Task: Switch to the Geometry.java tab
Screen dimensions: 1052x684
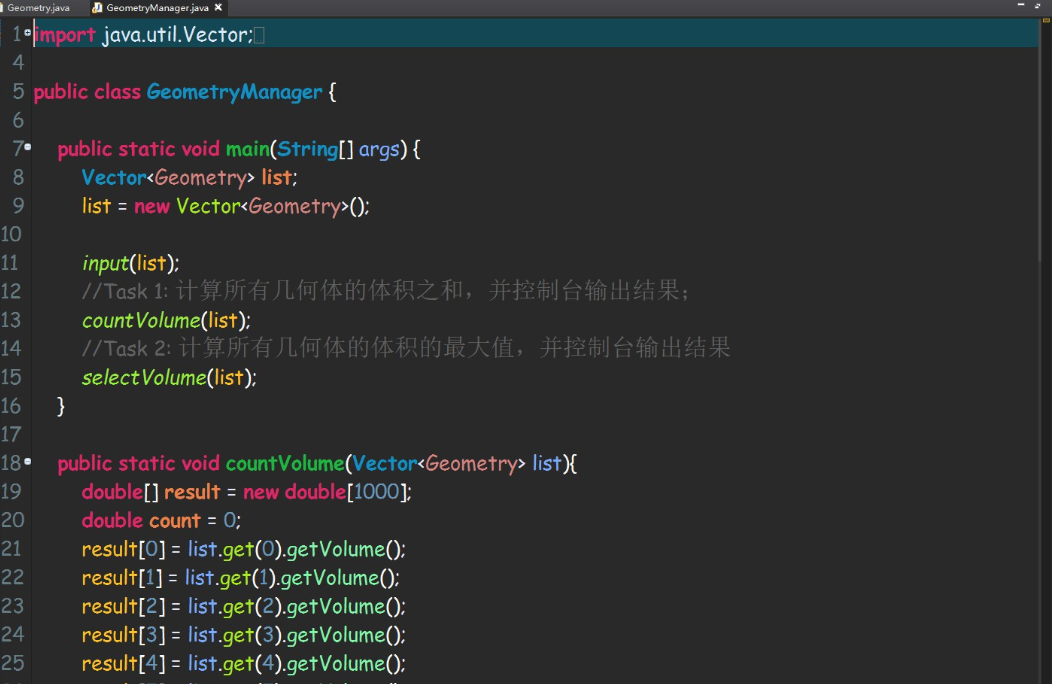Action: click(38, 8)
